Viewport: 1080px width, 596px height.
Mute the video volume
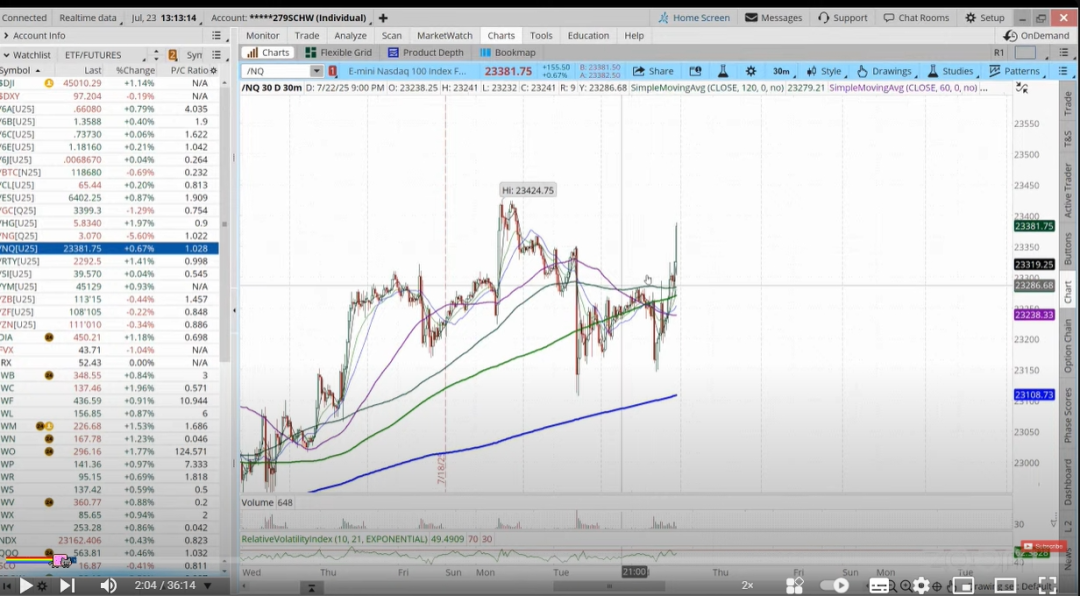[108, 586]
